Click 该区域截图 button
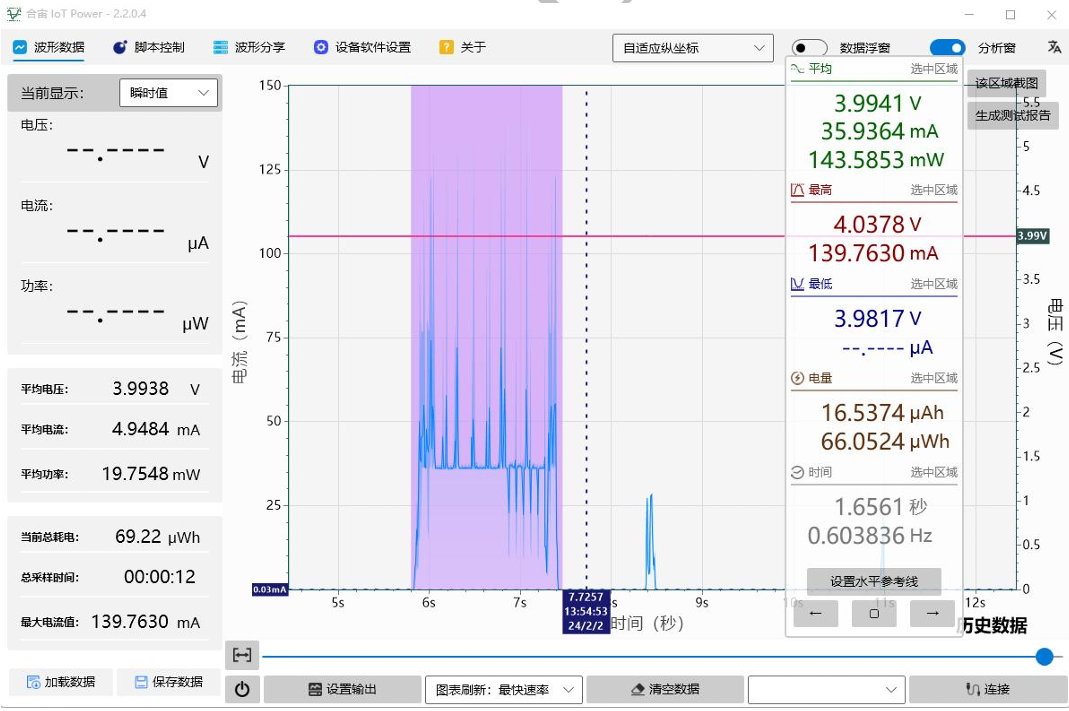1069x711 pixels. pyautogui.click(x=1006, y=83)
